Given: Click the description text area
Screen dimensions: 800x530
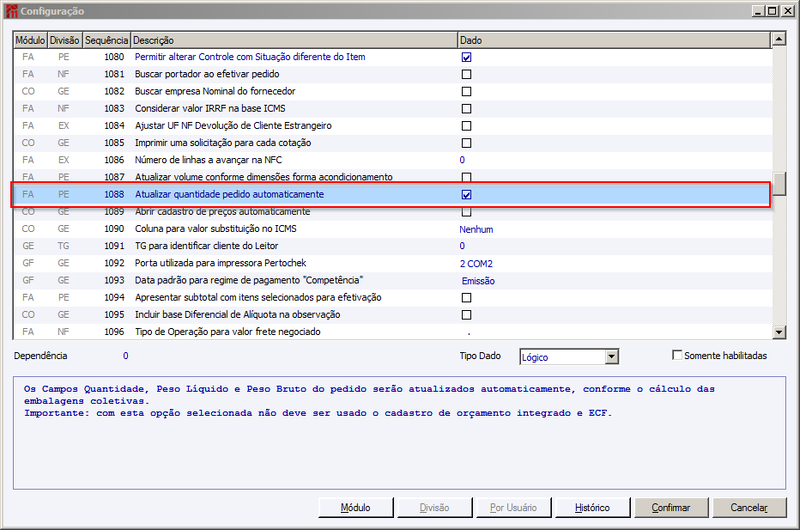Looking at the screenshot, I should point(399,433).
